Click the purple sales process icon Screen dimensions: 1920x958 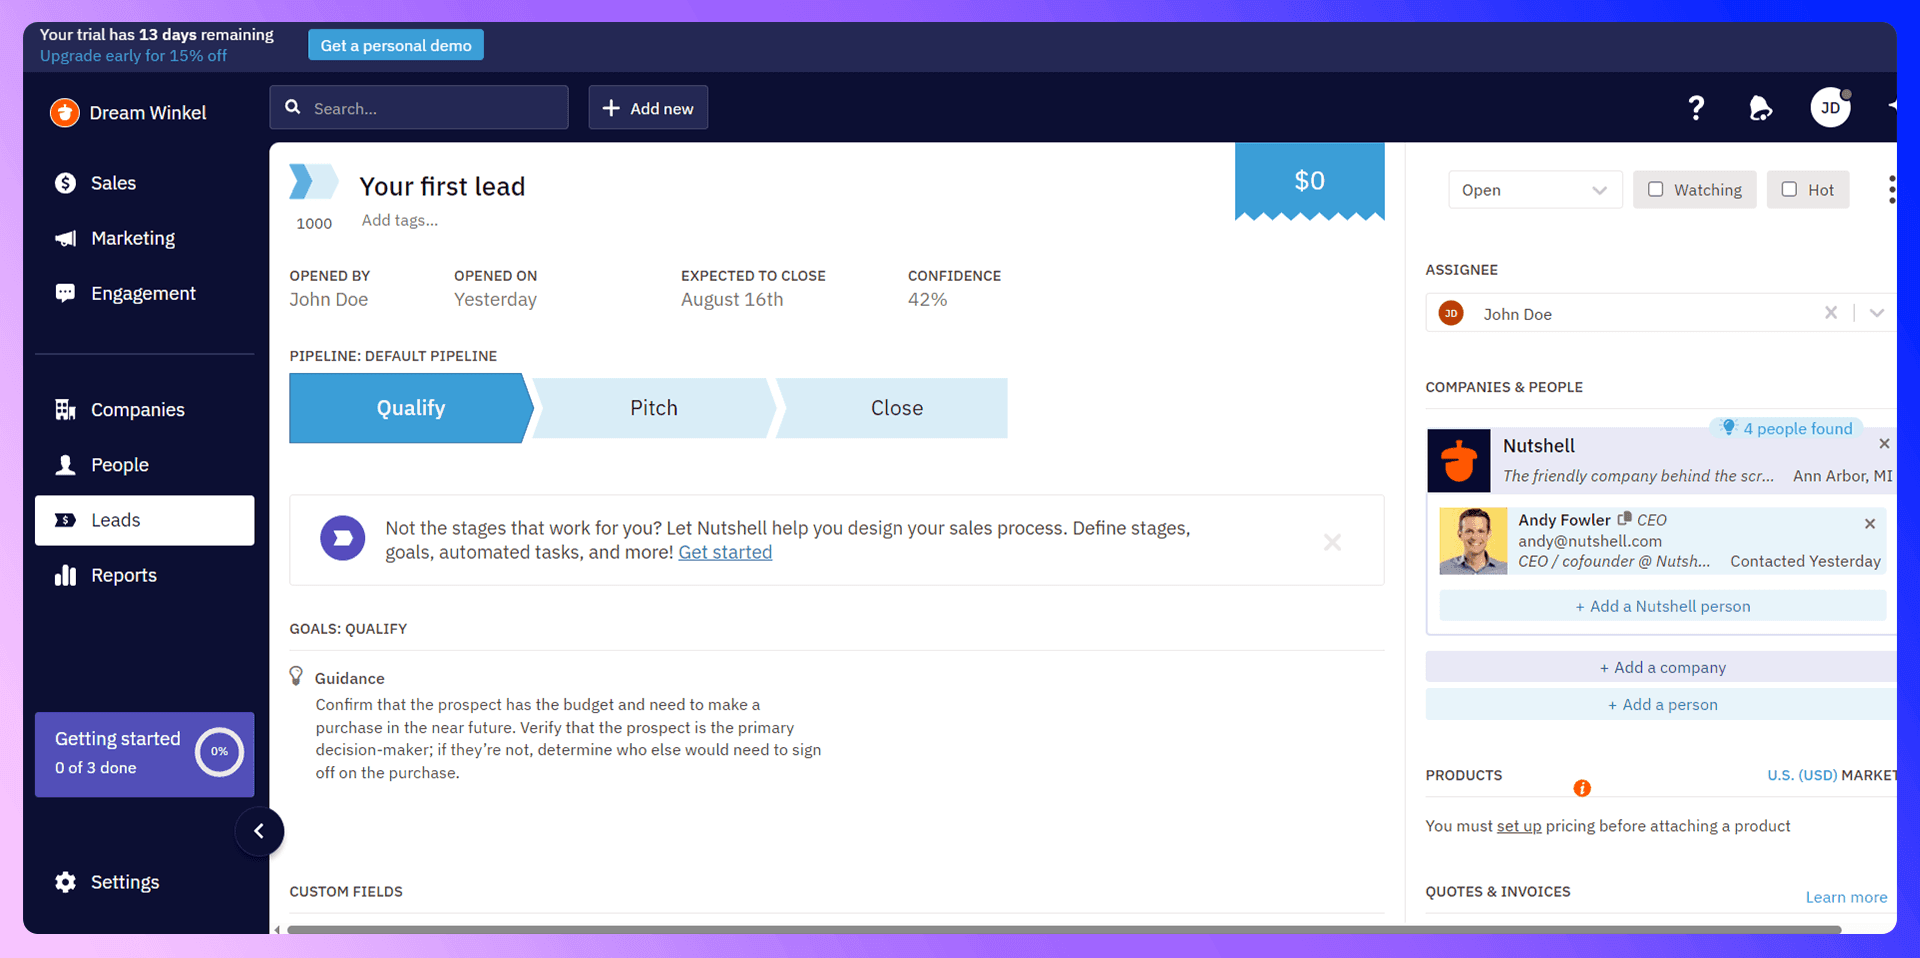pyautogui.click(x=342, y=538)
